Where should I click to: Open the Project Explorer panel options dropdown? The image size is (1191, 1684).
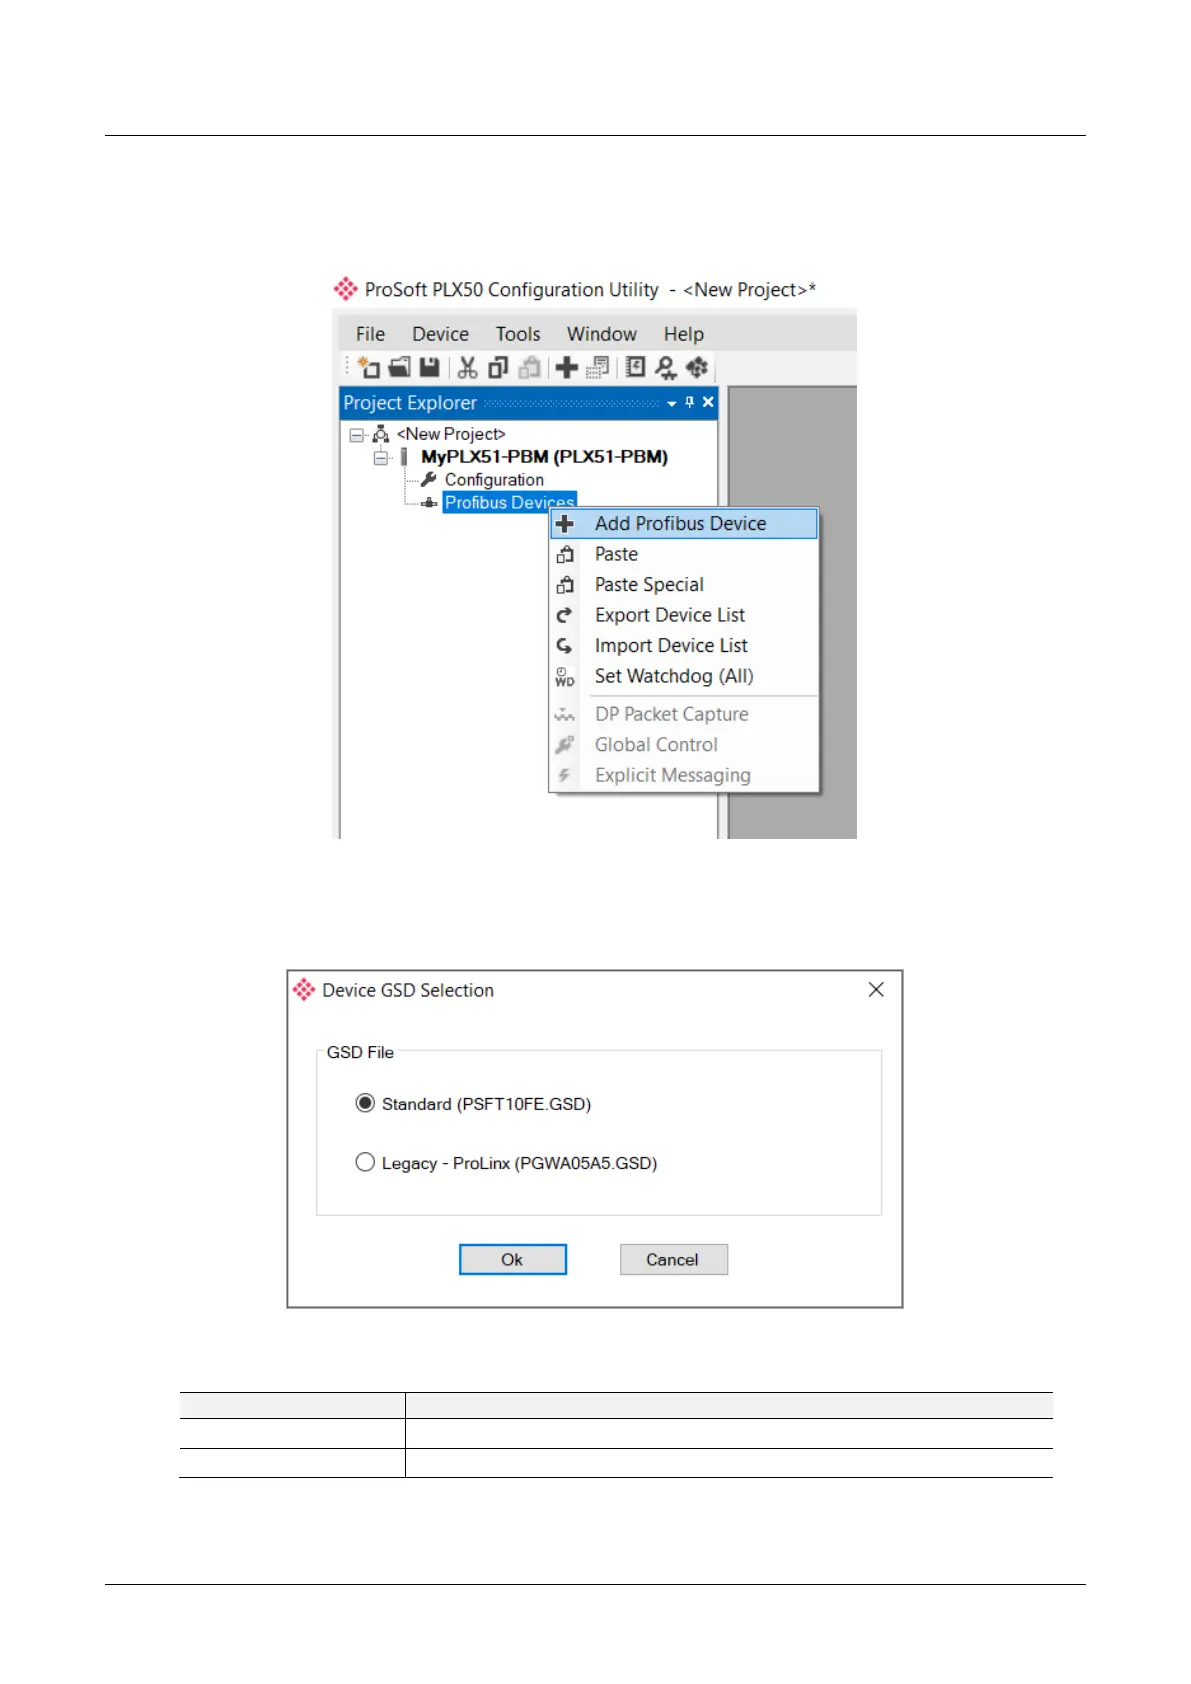point(672,403)
